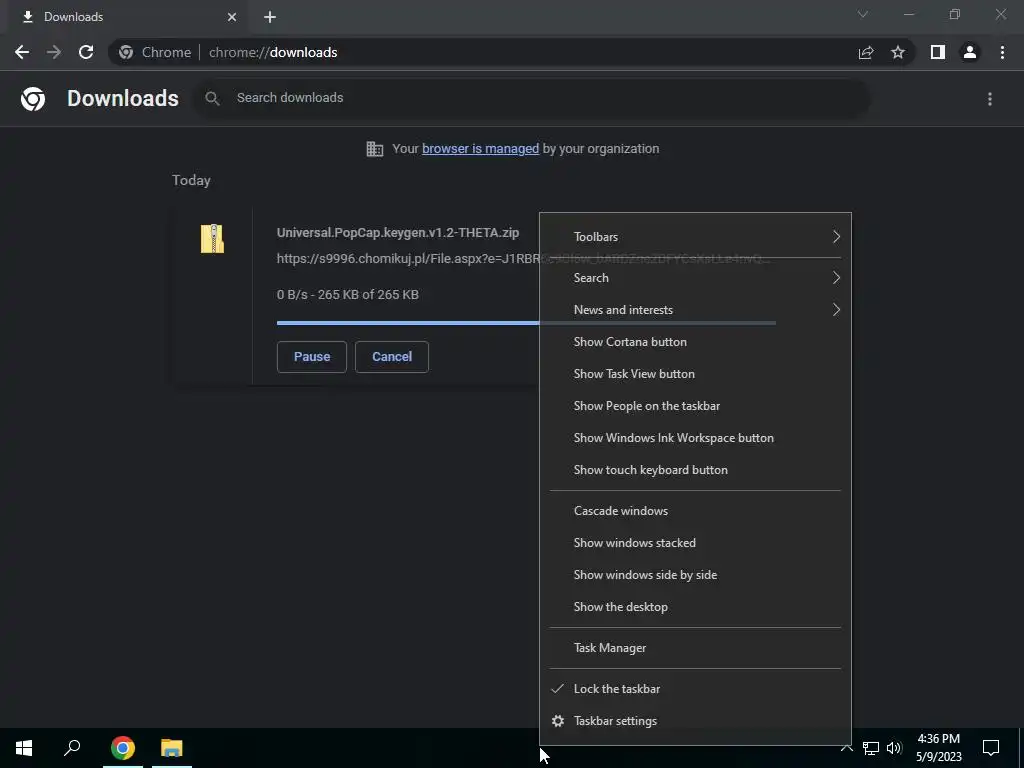
Task: Click the chrome://downloads address bar
Action: [509, 52]
